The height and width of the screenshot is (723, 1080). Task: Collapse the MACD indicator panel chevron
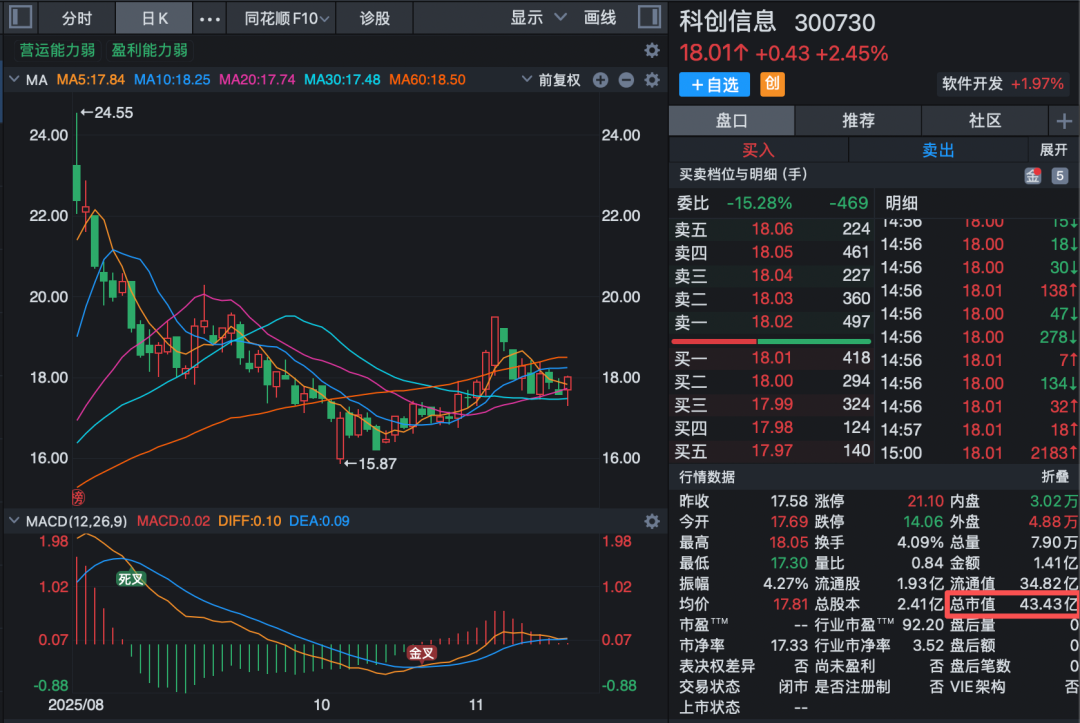pyautogui.click(x=14, y=521)
